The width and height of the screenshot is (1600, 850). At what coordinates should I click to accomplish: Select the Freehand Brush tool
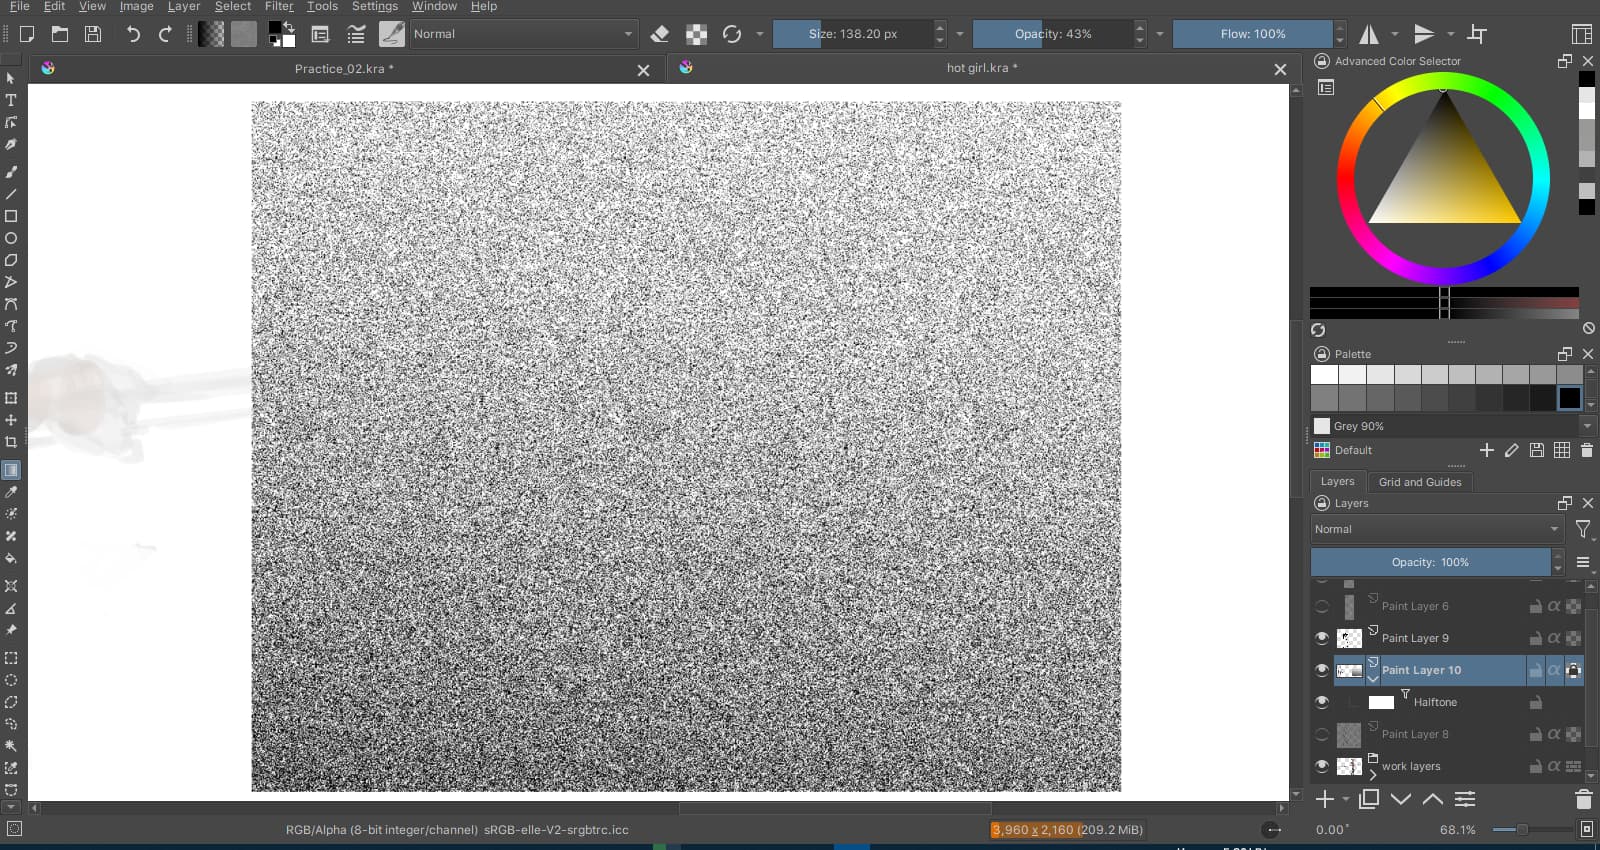click(x=11, y=172)
